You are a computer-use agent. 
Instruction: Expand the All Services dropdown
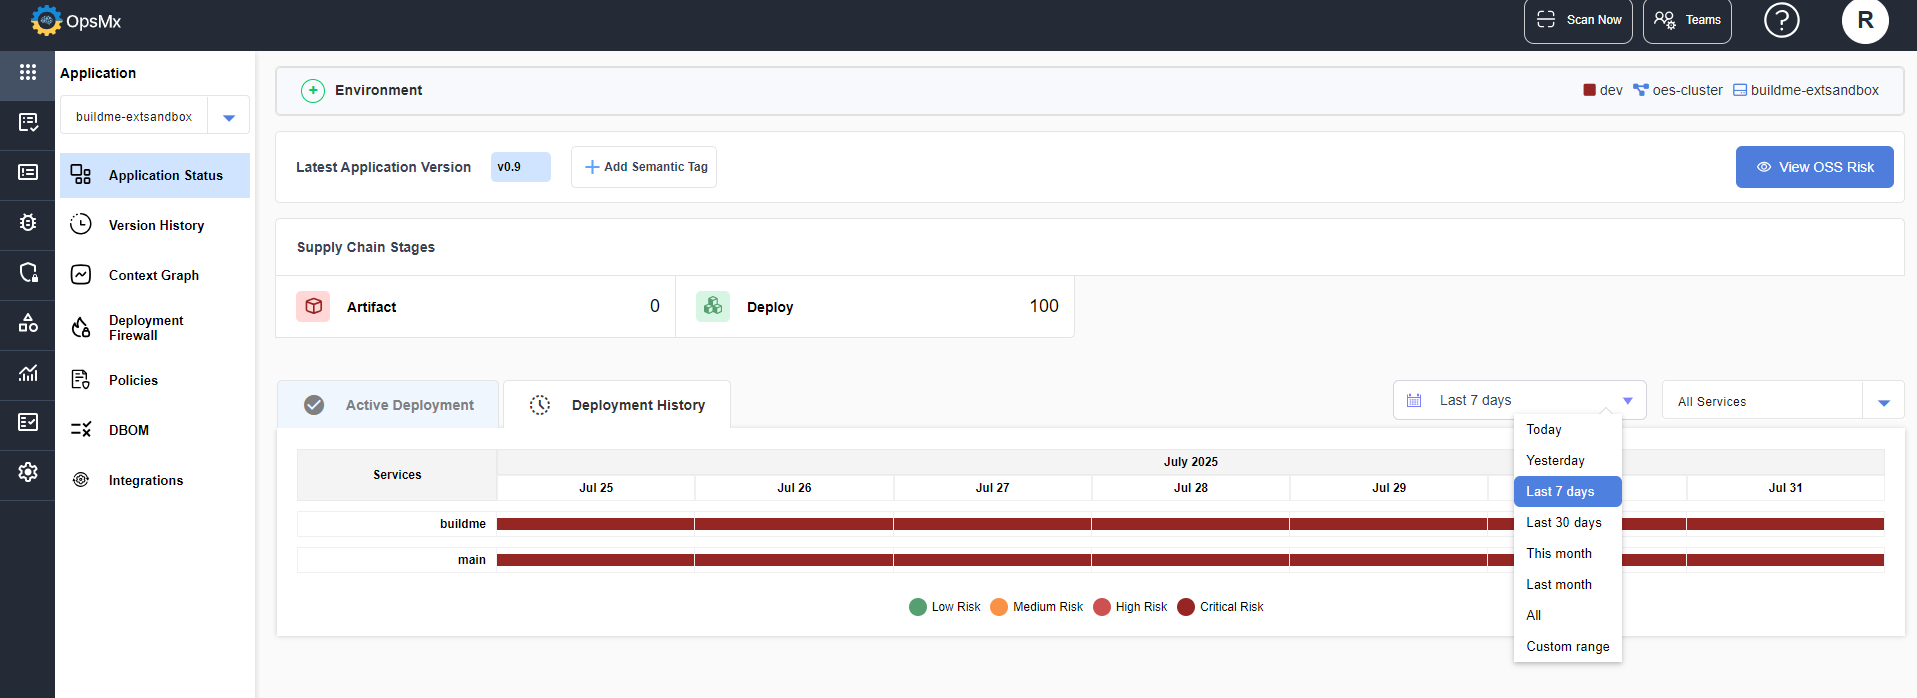pos(1883,402)
